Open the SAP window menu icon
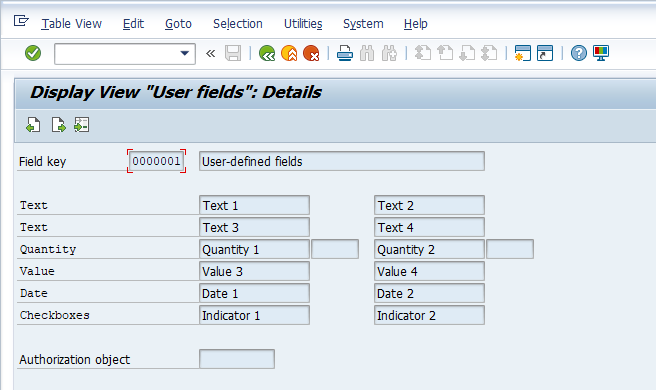This screenshot has height=390, width=656. 21,21
